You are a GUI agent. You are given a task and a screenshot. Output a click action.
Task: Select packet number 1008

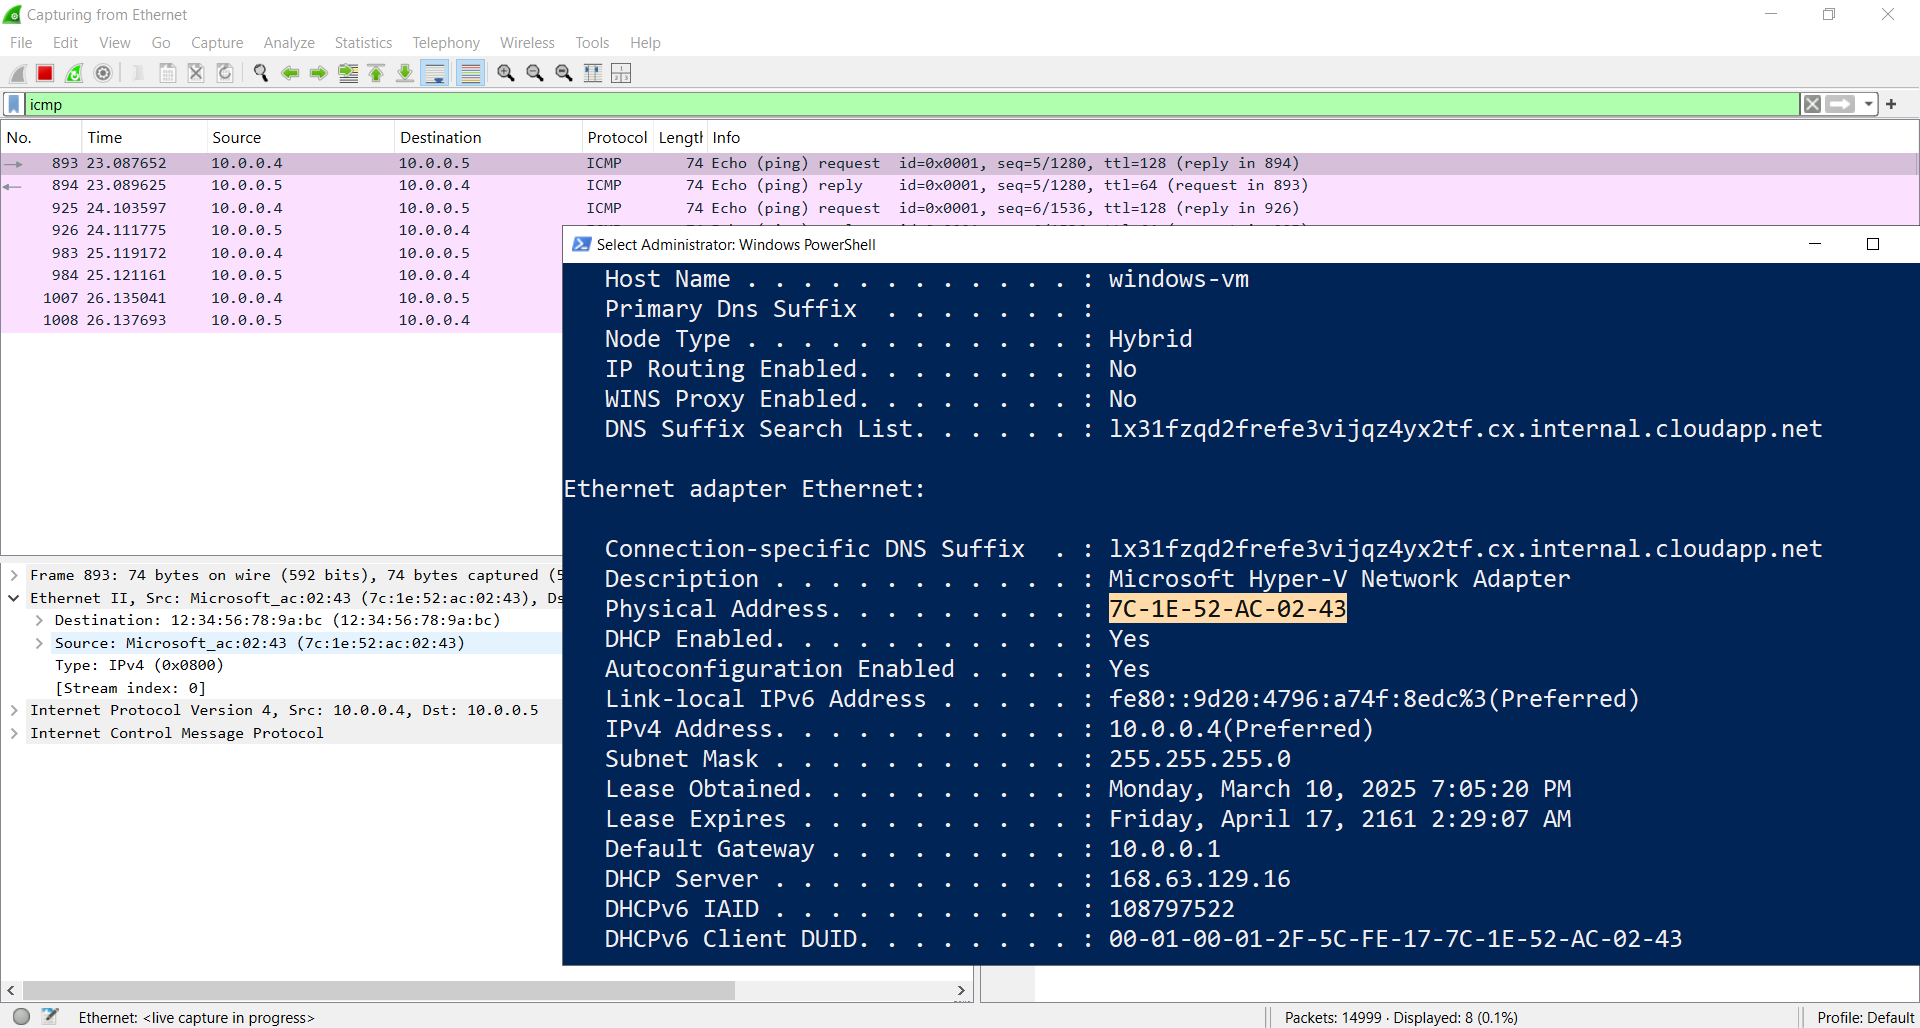282,320
